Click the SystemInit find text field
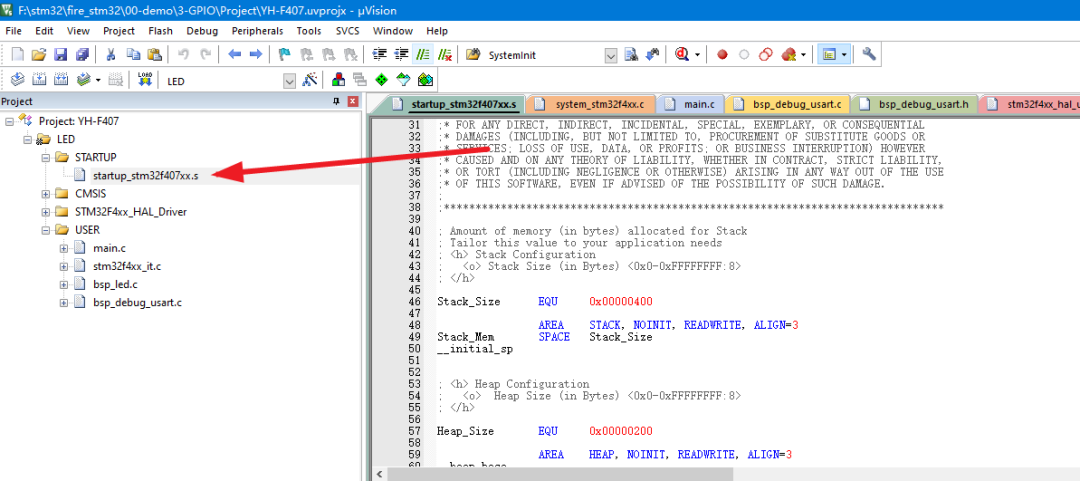 (x=542, y=54)
